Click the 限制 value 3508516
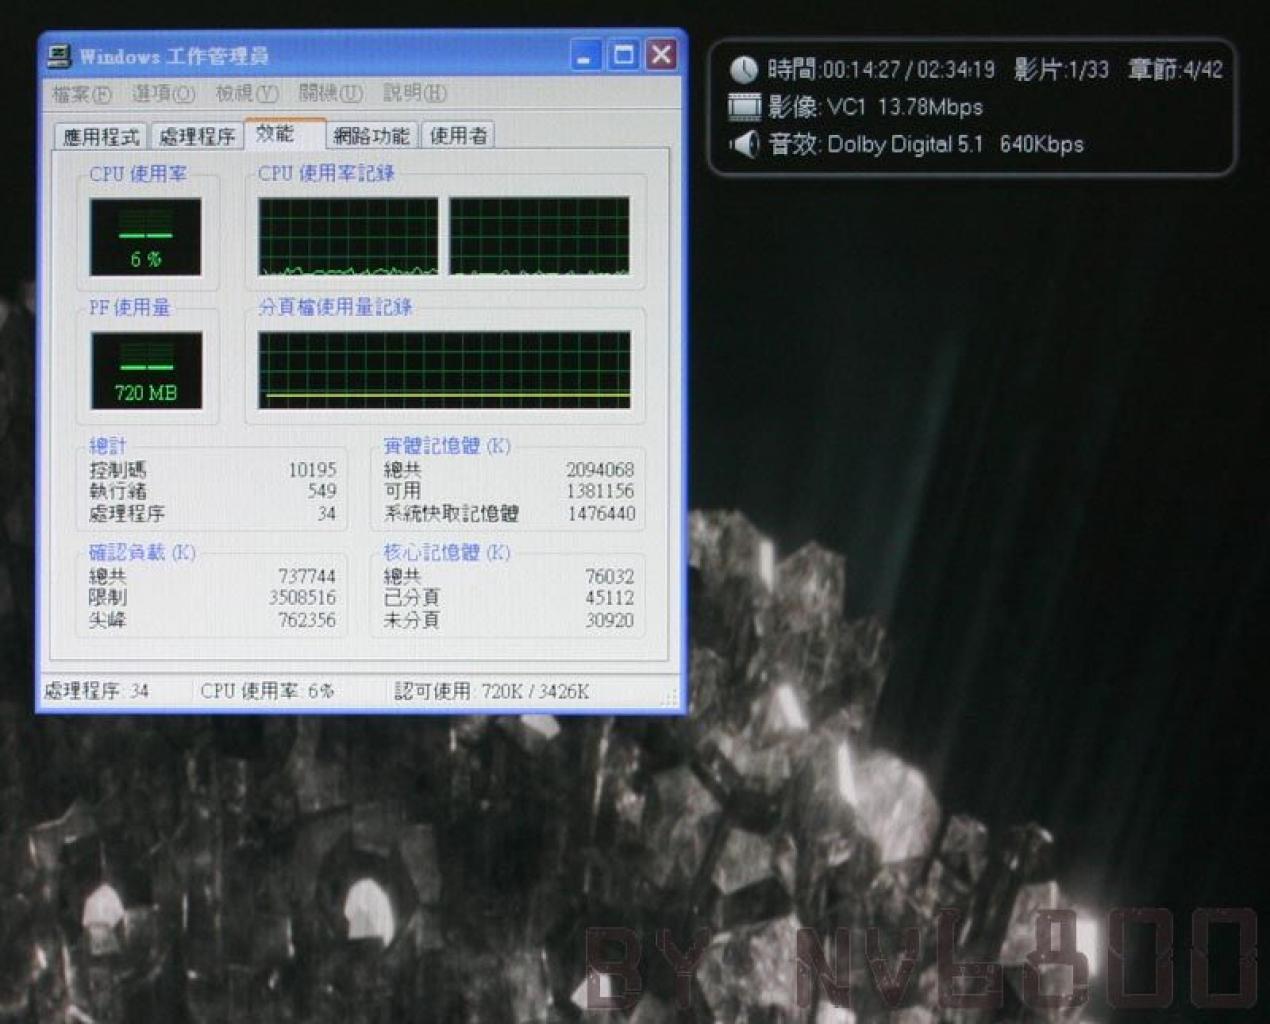The height and width of the screenshot is (1024, 1270). pos(302,598)
